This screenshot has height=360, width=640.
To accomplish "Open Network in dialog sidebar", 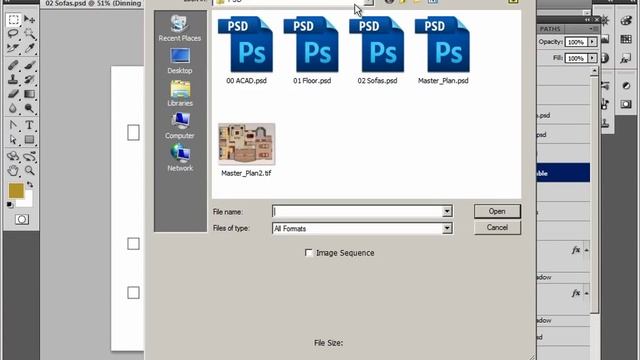I will (x=180, y=158).
